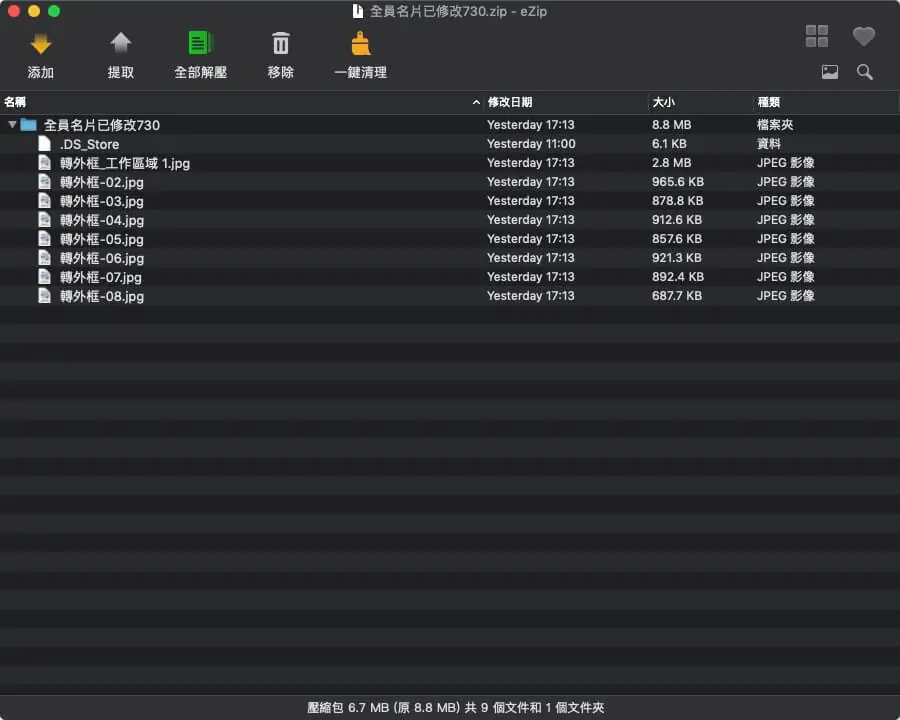Switch to grid view icon
This screenshot has width=900, height=720.
[x=817, y=36]
